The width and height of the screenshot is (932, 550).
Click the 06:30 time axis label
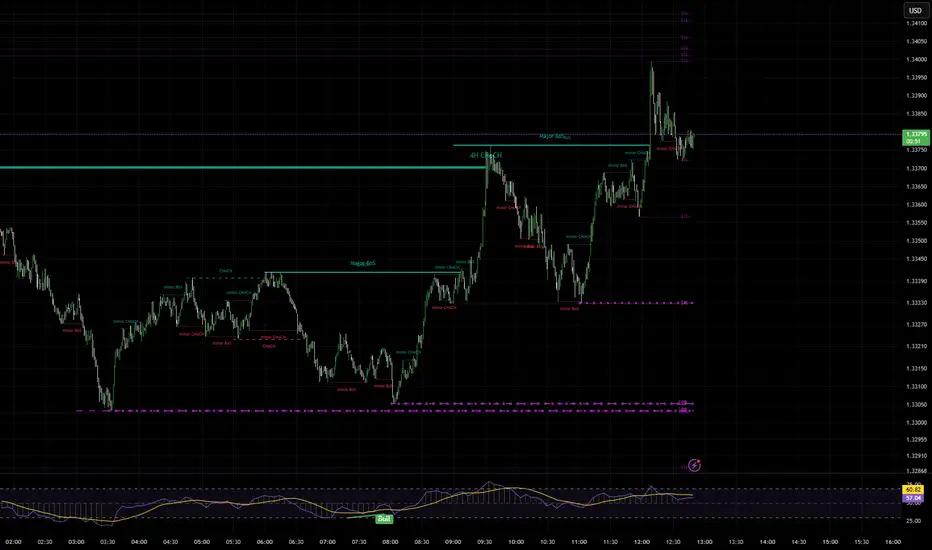[296, 542]
